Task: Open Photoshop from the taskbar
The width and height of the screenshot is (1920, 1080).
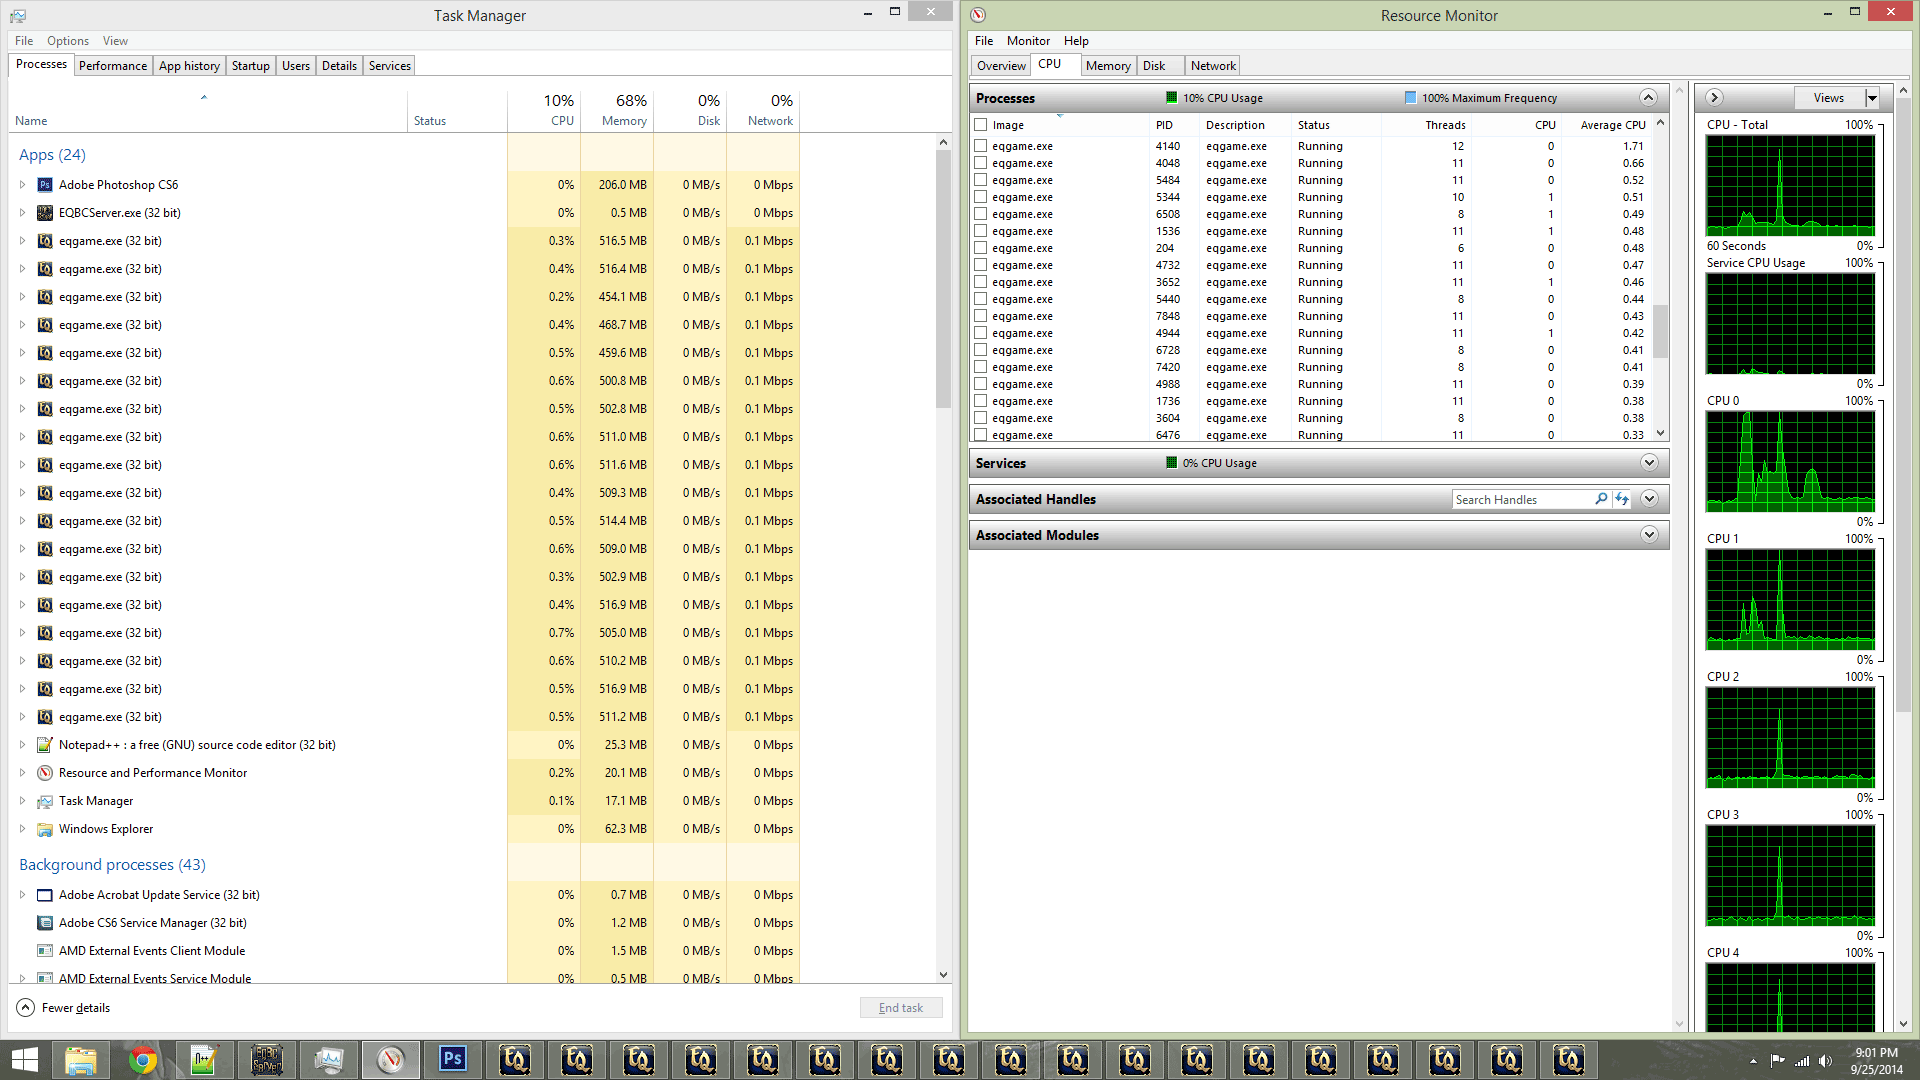Action: (x=452, y=1059)
